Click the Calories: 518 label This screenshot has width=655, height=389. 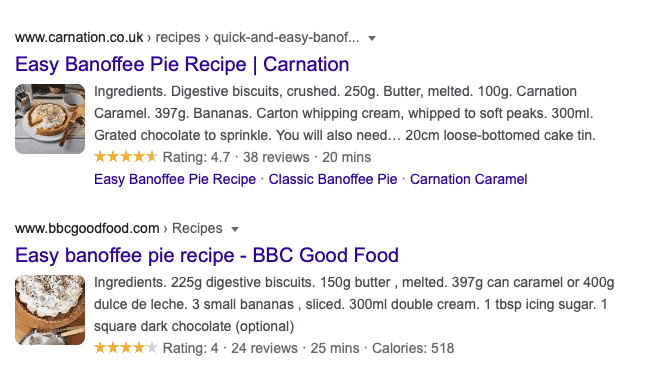[x=413, y=348]
